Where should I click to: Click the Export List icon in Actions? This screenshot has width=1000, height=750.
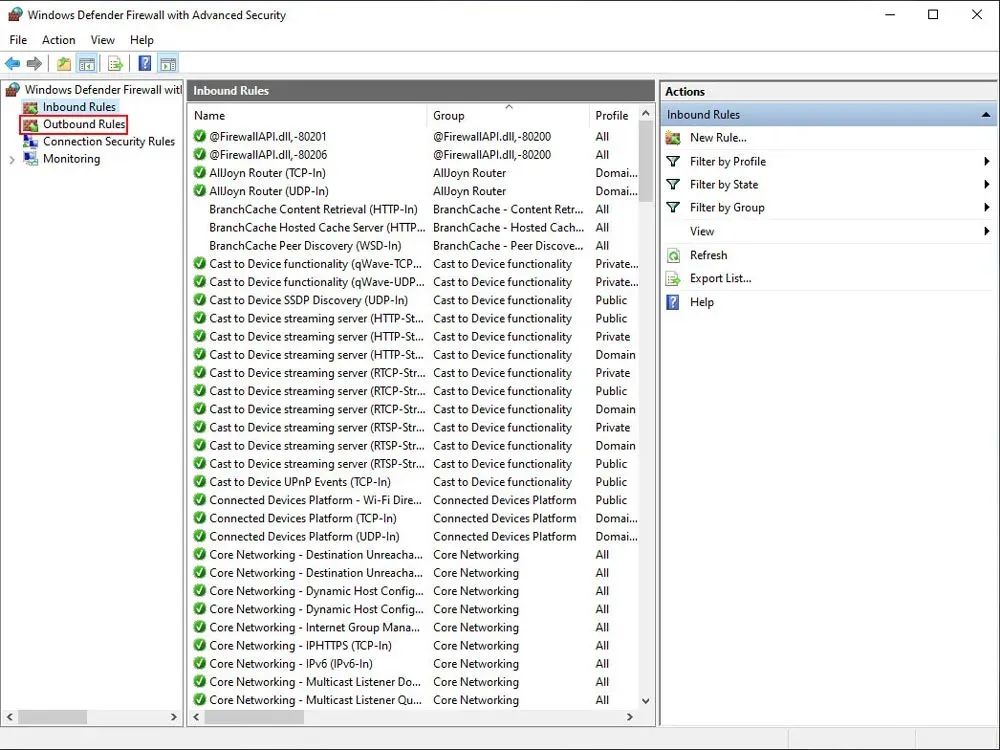[673, 279]
